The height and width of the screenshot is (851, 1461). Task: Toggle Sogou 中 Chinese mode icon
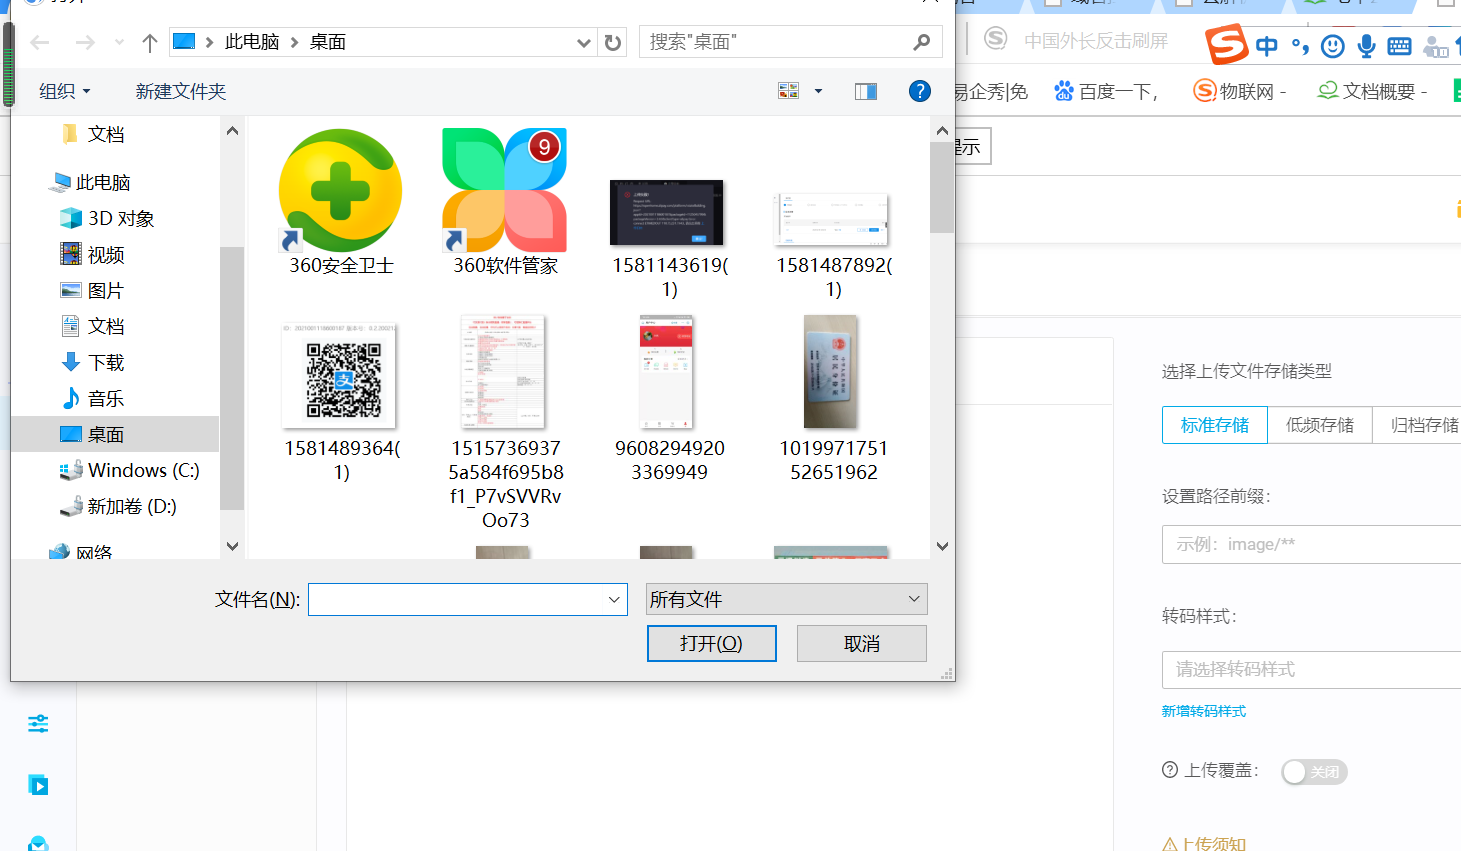1267,46
